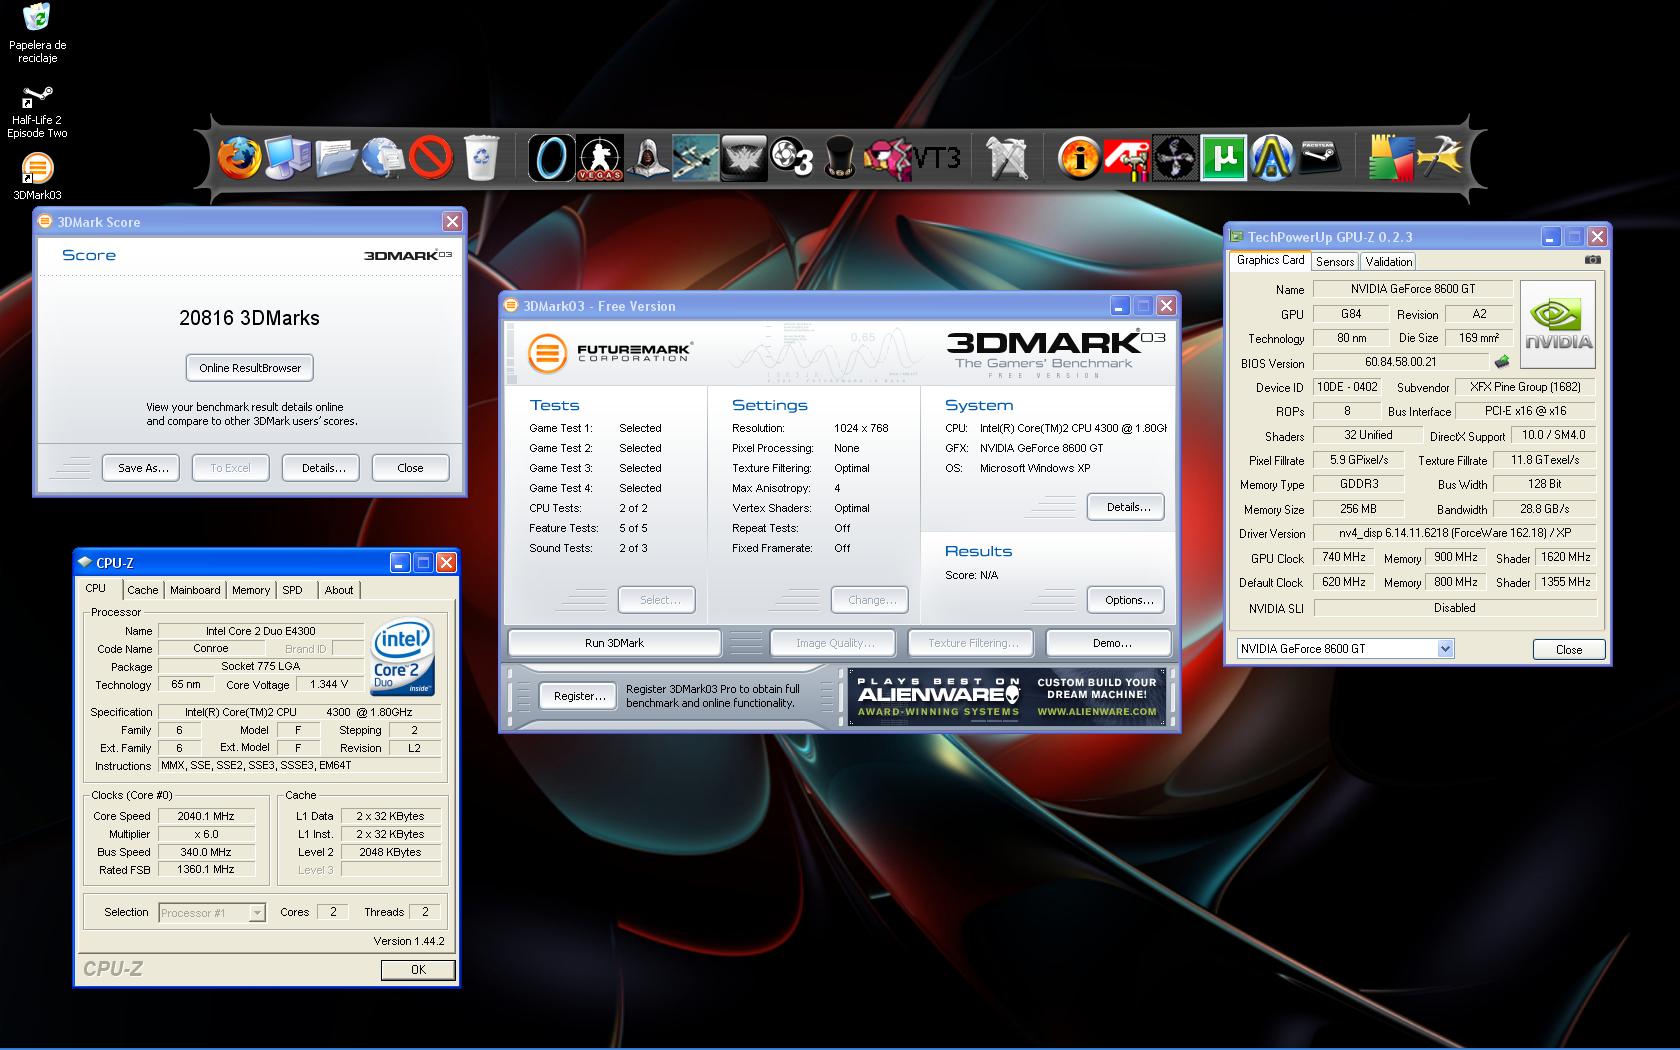Screen dimensions: 1680x1050
Task: Click Close button in GPU-Z
Action: 1569,649
